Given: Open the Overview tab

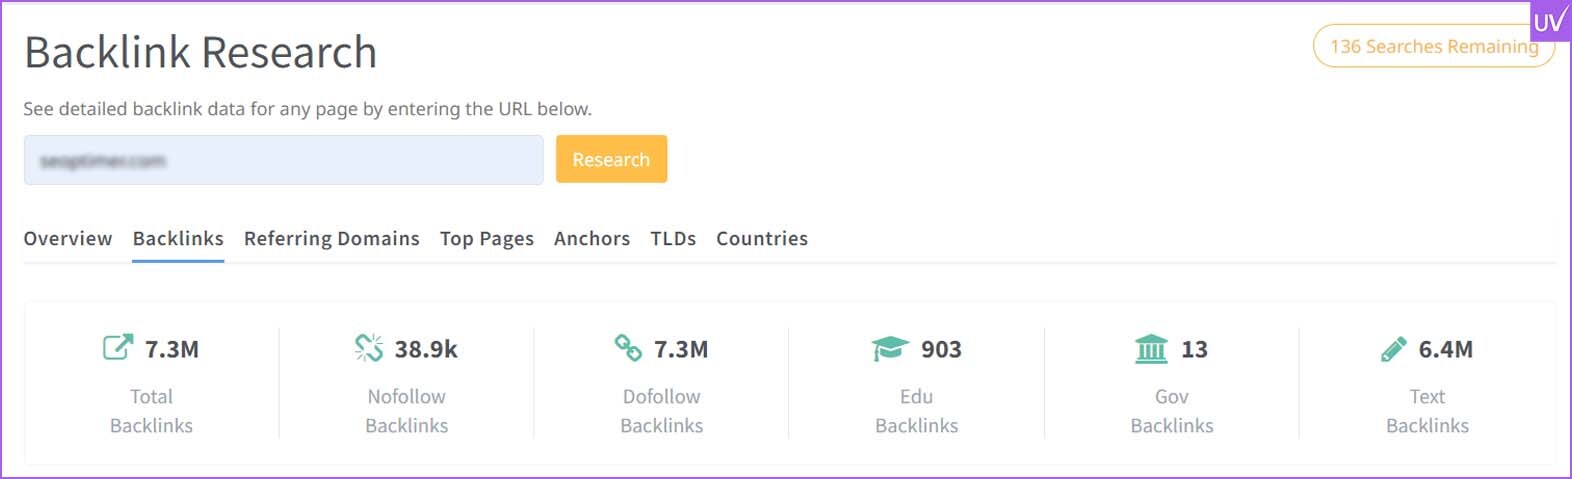Looking at the screenshot, I should pos(68,239).
